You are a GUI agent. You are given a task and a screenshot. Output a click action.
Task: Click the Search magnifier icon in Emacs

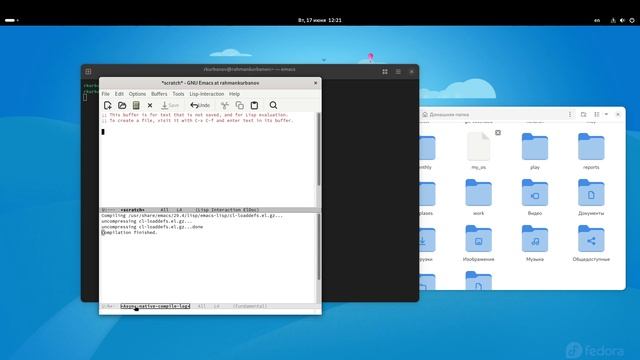[x=273, y=105]
